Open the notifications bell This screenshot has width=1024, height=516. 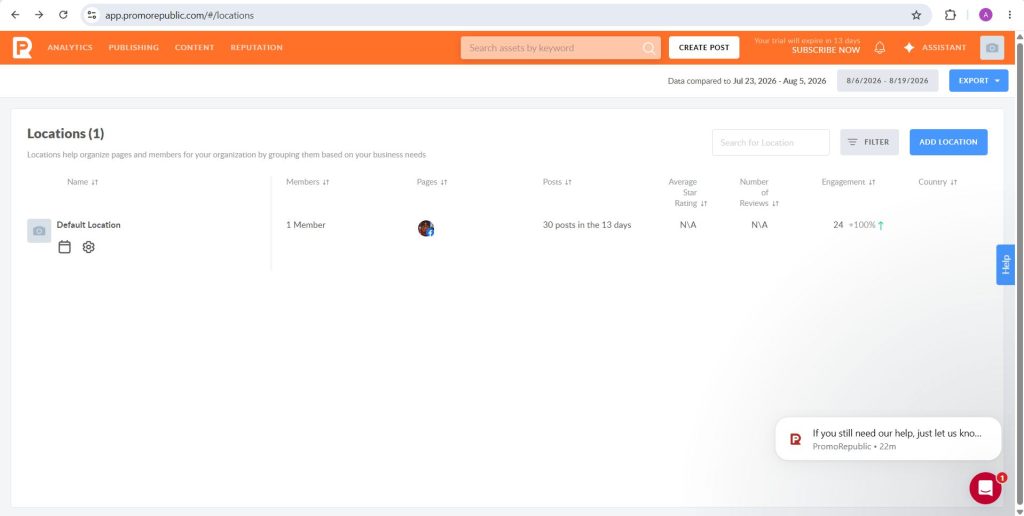880,48
